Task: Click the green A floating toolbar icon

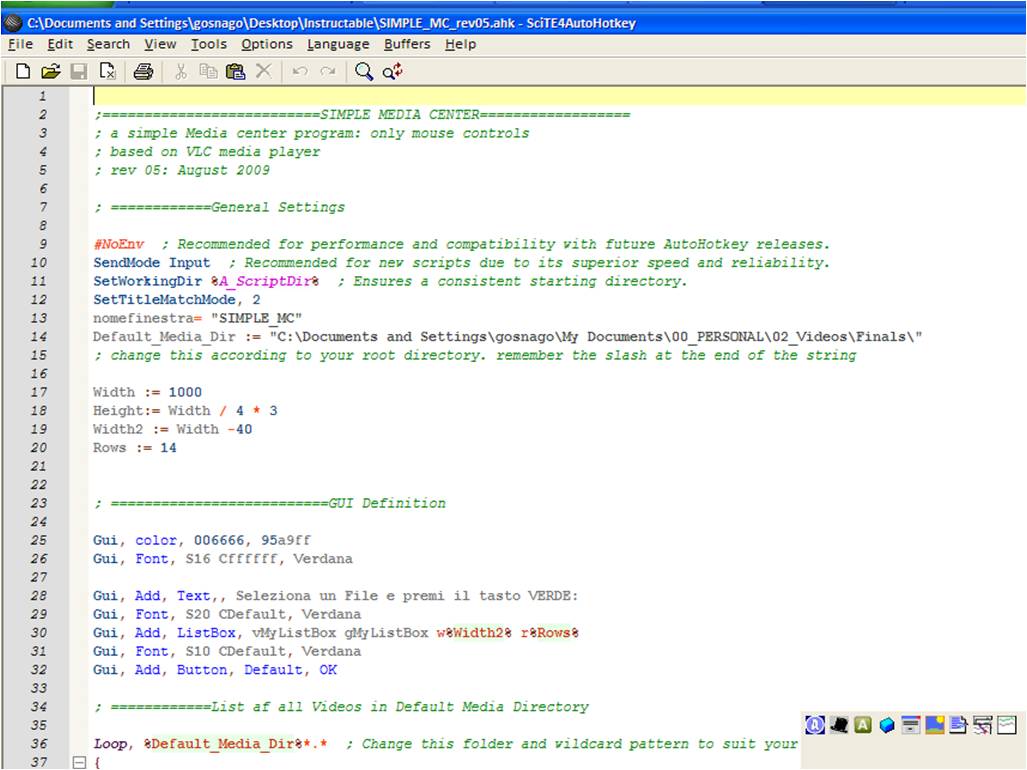Action: pyautogui.click(x=863, y=725)
